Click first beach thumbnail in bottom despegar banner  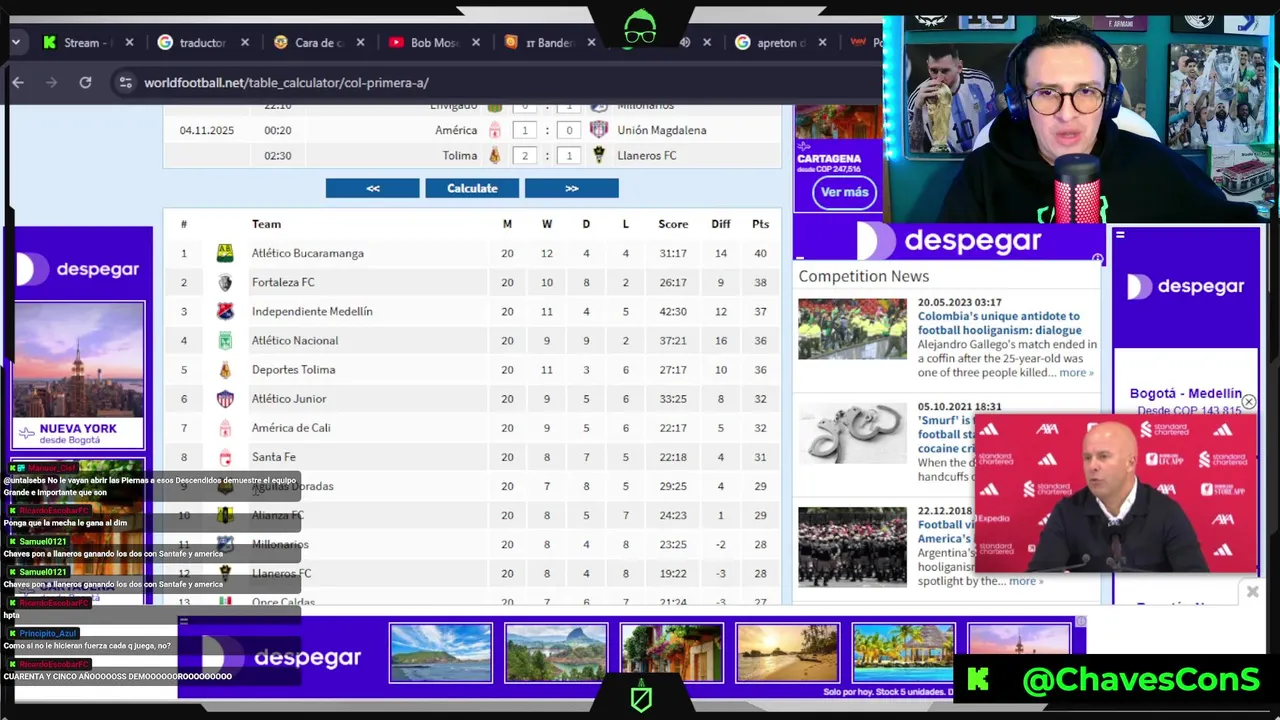441,652
